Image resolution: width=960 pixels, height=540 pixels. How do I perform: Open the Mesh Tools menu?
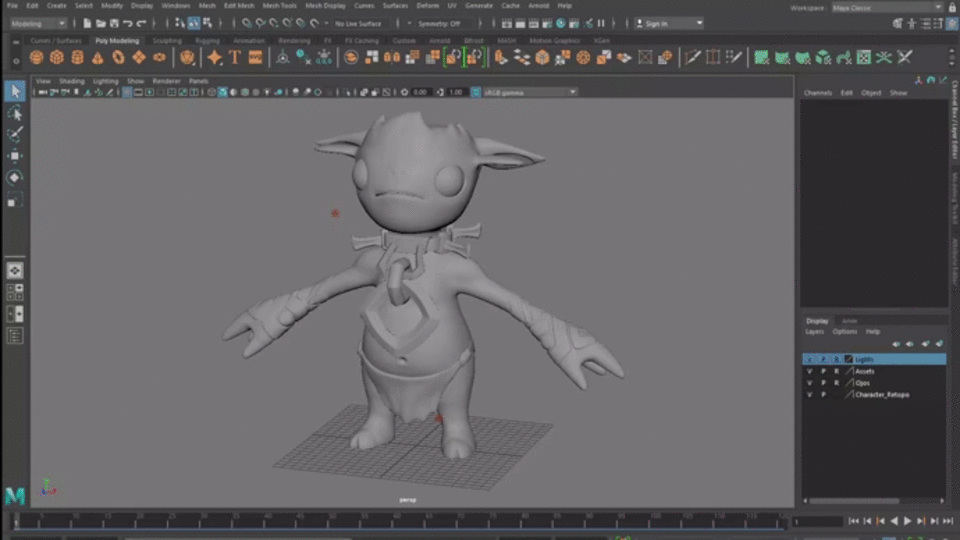coord(279,6)
